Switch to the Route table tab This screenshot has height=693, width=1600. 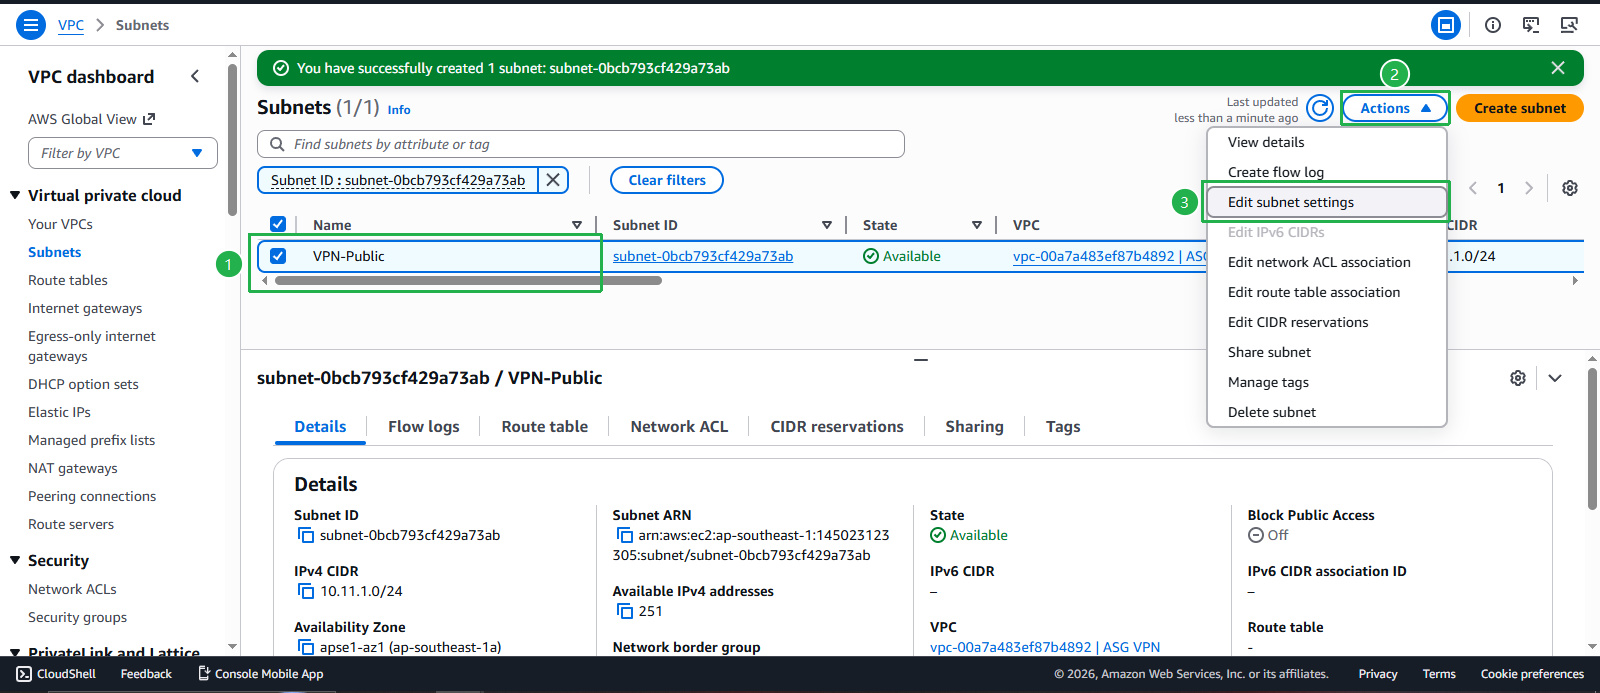coord(545,427)
